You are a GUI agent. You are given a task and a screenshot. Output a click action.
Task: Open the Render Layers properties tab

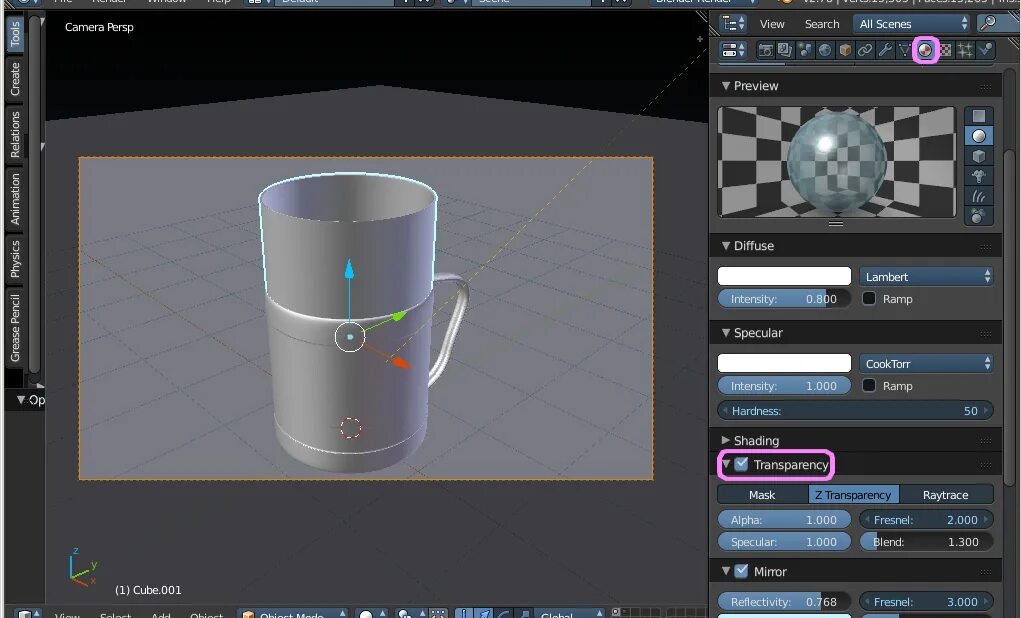click(785, 50)
